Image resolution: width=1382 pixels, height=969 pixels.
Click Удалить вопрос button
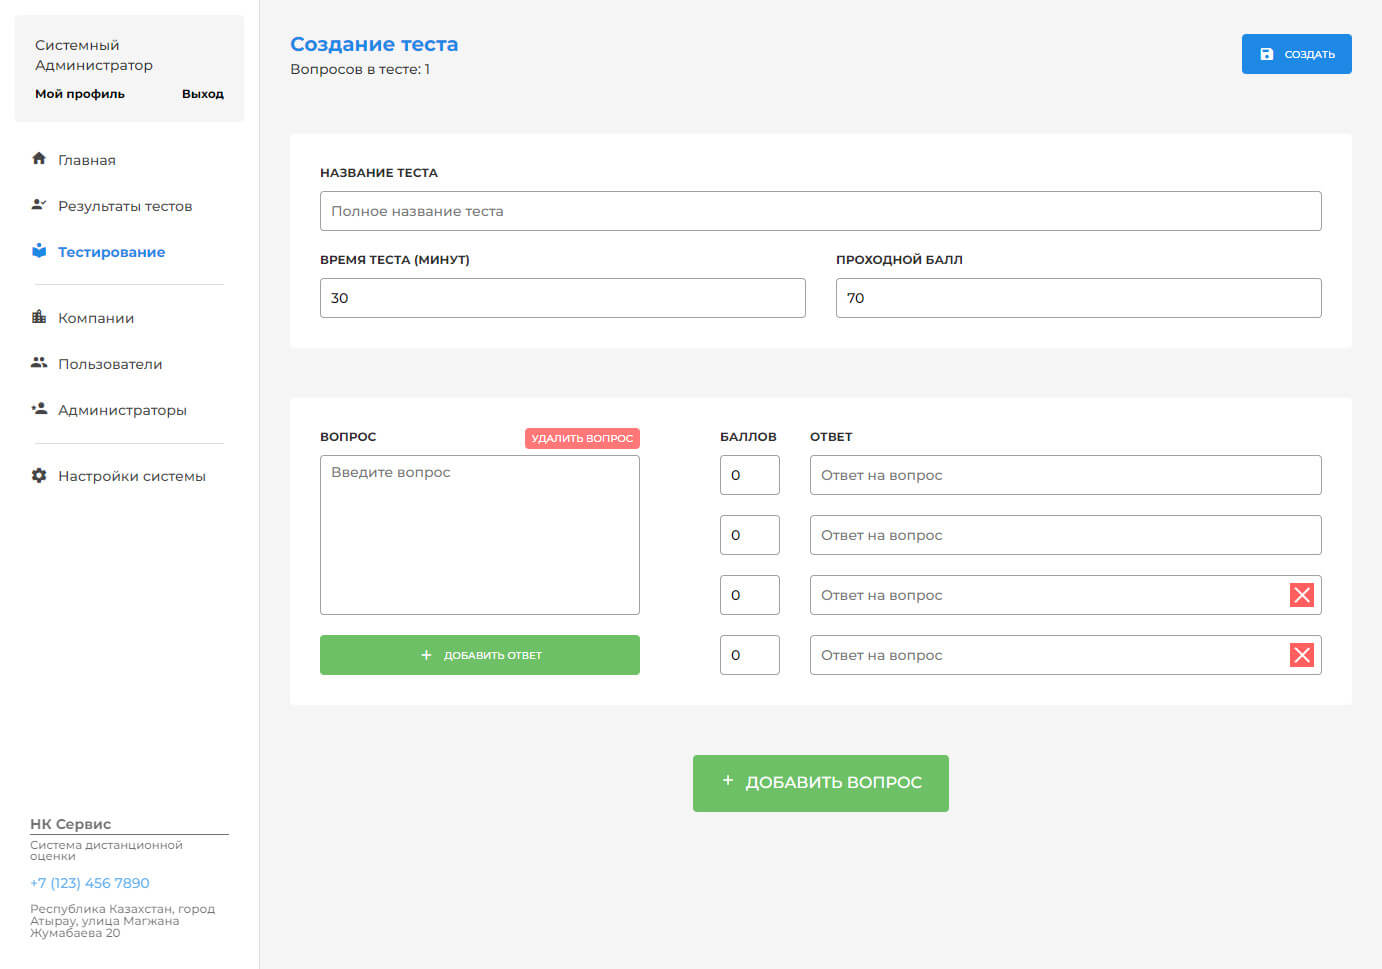(x=582, y=438)
